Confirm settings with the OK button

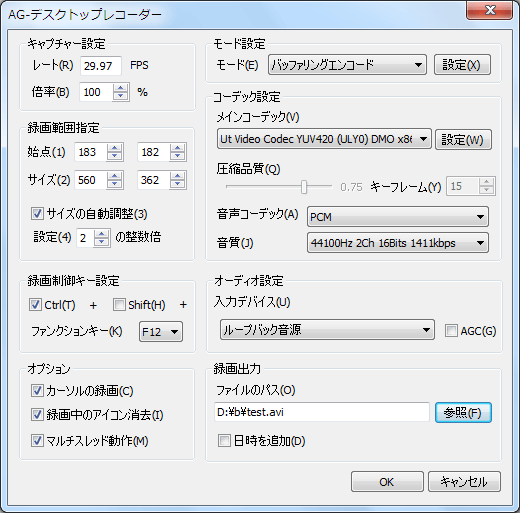pyautogui.click(x=387, y=481)
